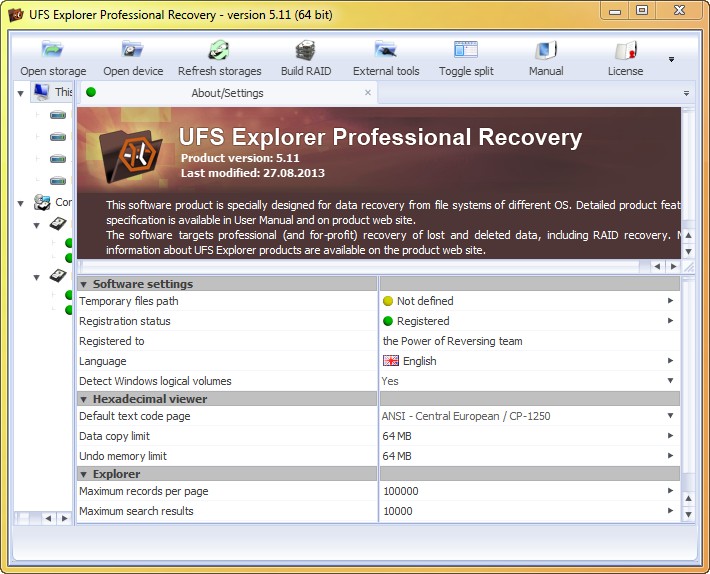Click the 'Registered to' label
The image size is (710, 574).
tap(111, 341)
